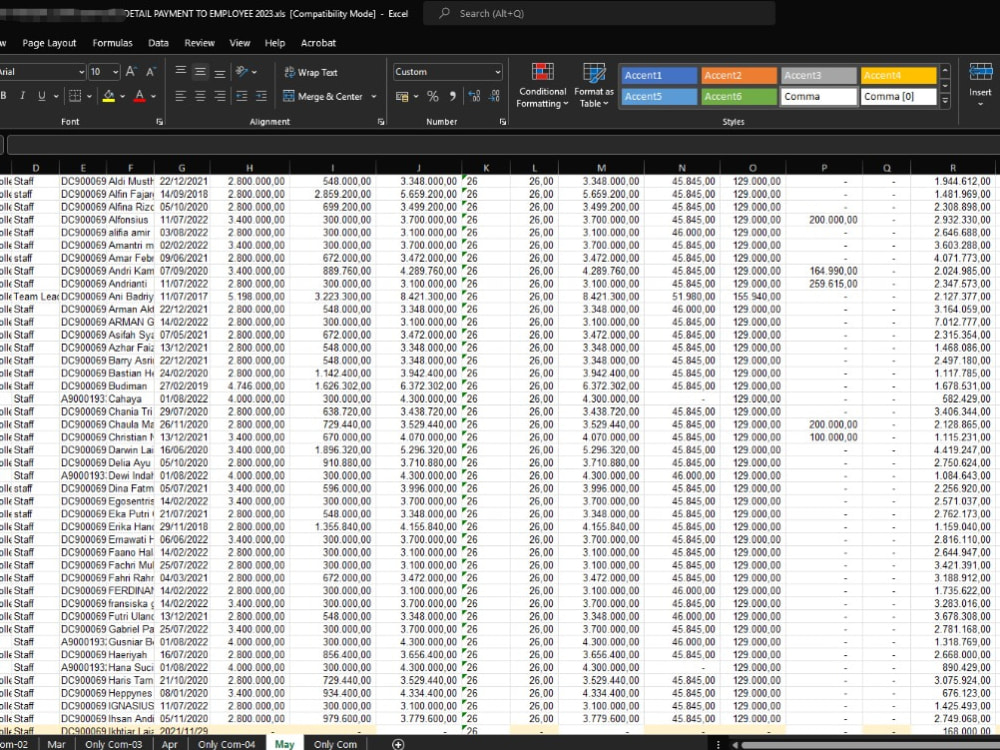
Task: Click into the formula bar
Action: pyautogui.click(x=503, y=145)
